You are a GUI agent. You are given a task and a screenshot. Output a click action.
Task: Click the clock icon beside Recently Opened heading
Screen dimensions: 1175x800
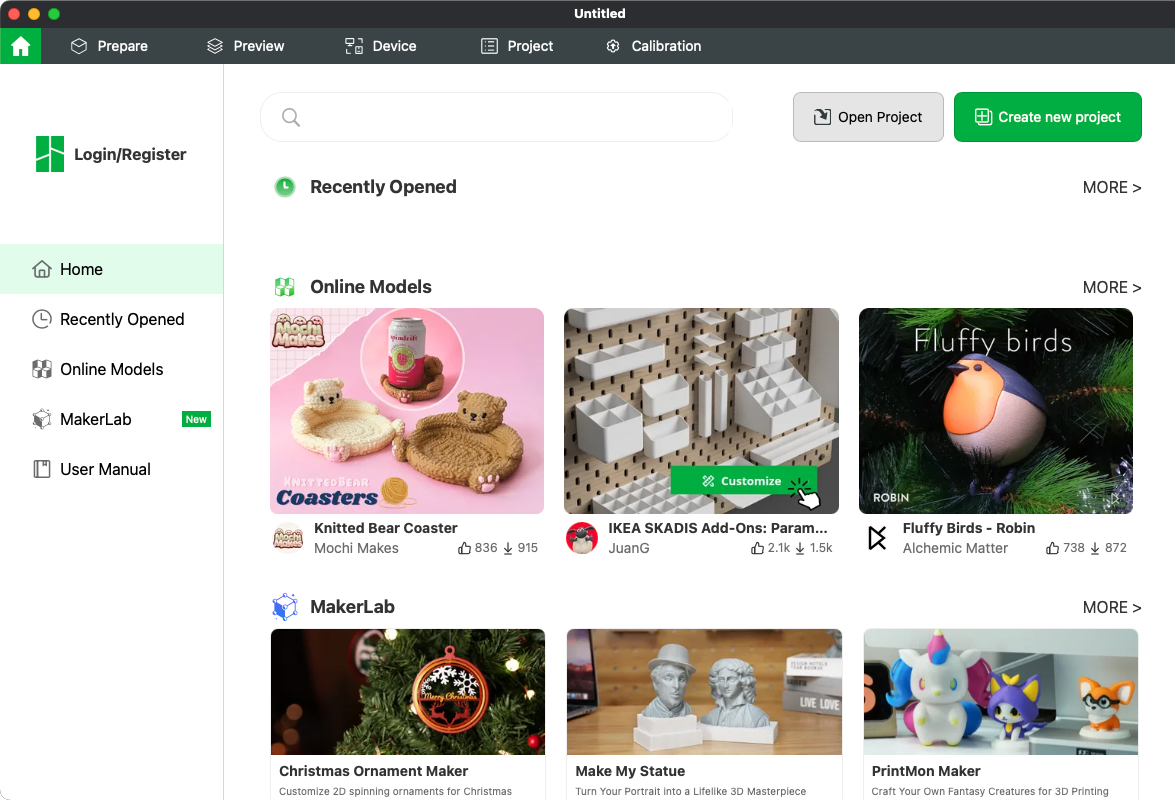[285, 187]
